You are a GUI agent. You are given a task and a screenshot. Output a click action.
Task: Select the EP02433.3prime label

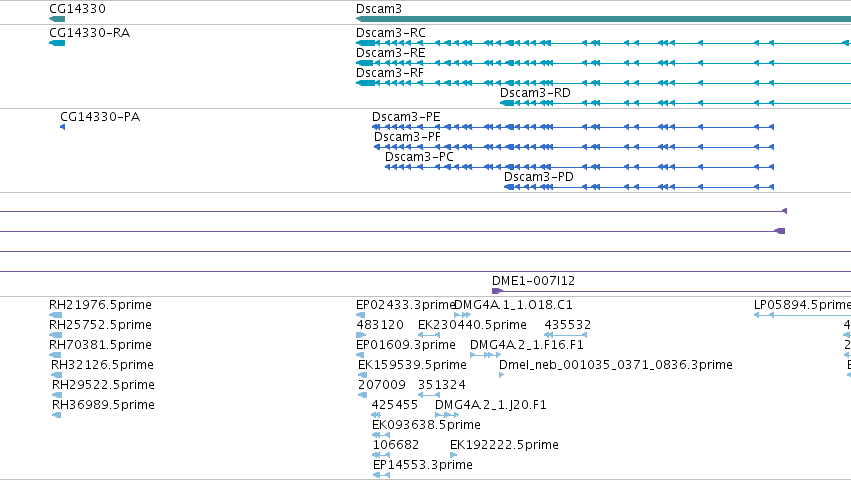pos(405,305)
